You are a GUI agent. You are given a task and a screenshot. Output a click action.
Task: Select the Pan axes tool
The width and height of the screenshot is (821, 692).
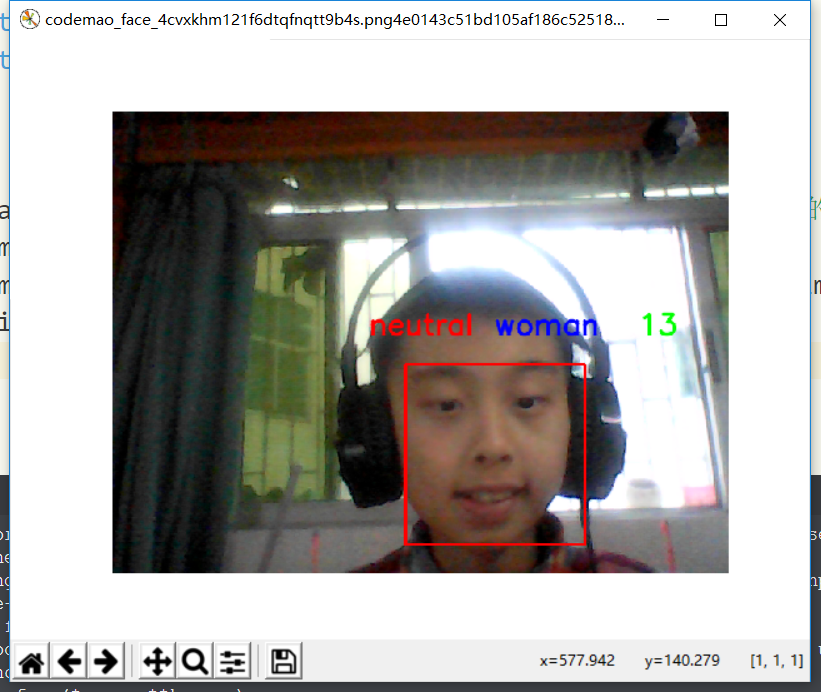pyautogui.click(x=158, y=661)
